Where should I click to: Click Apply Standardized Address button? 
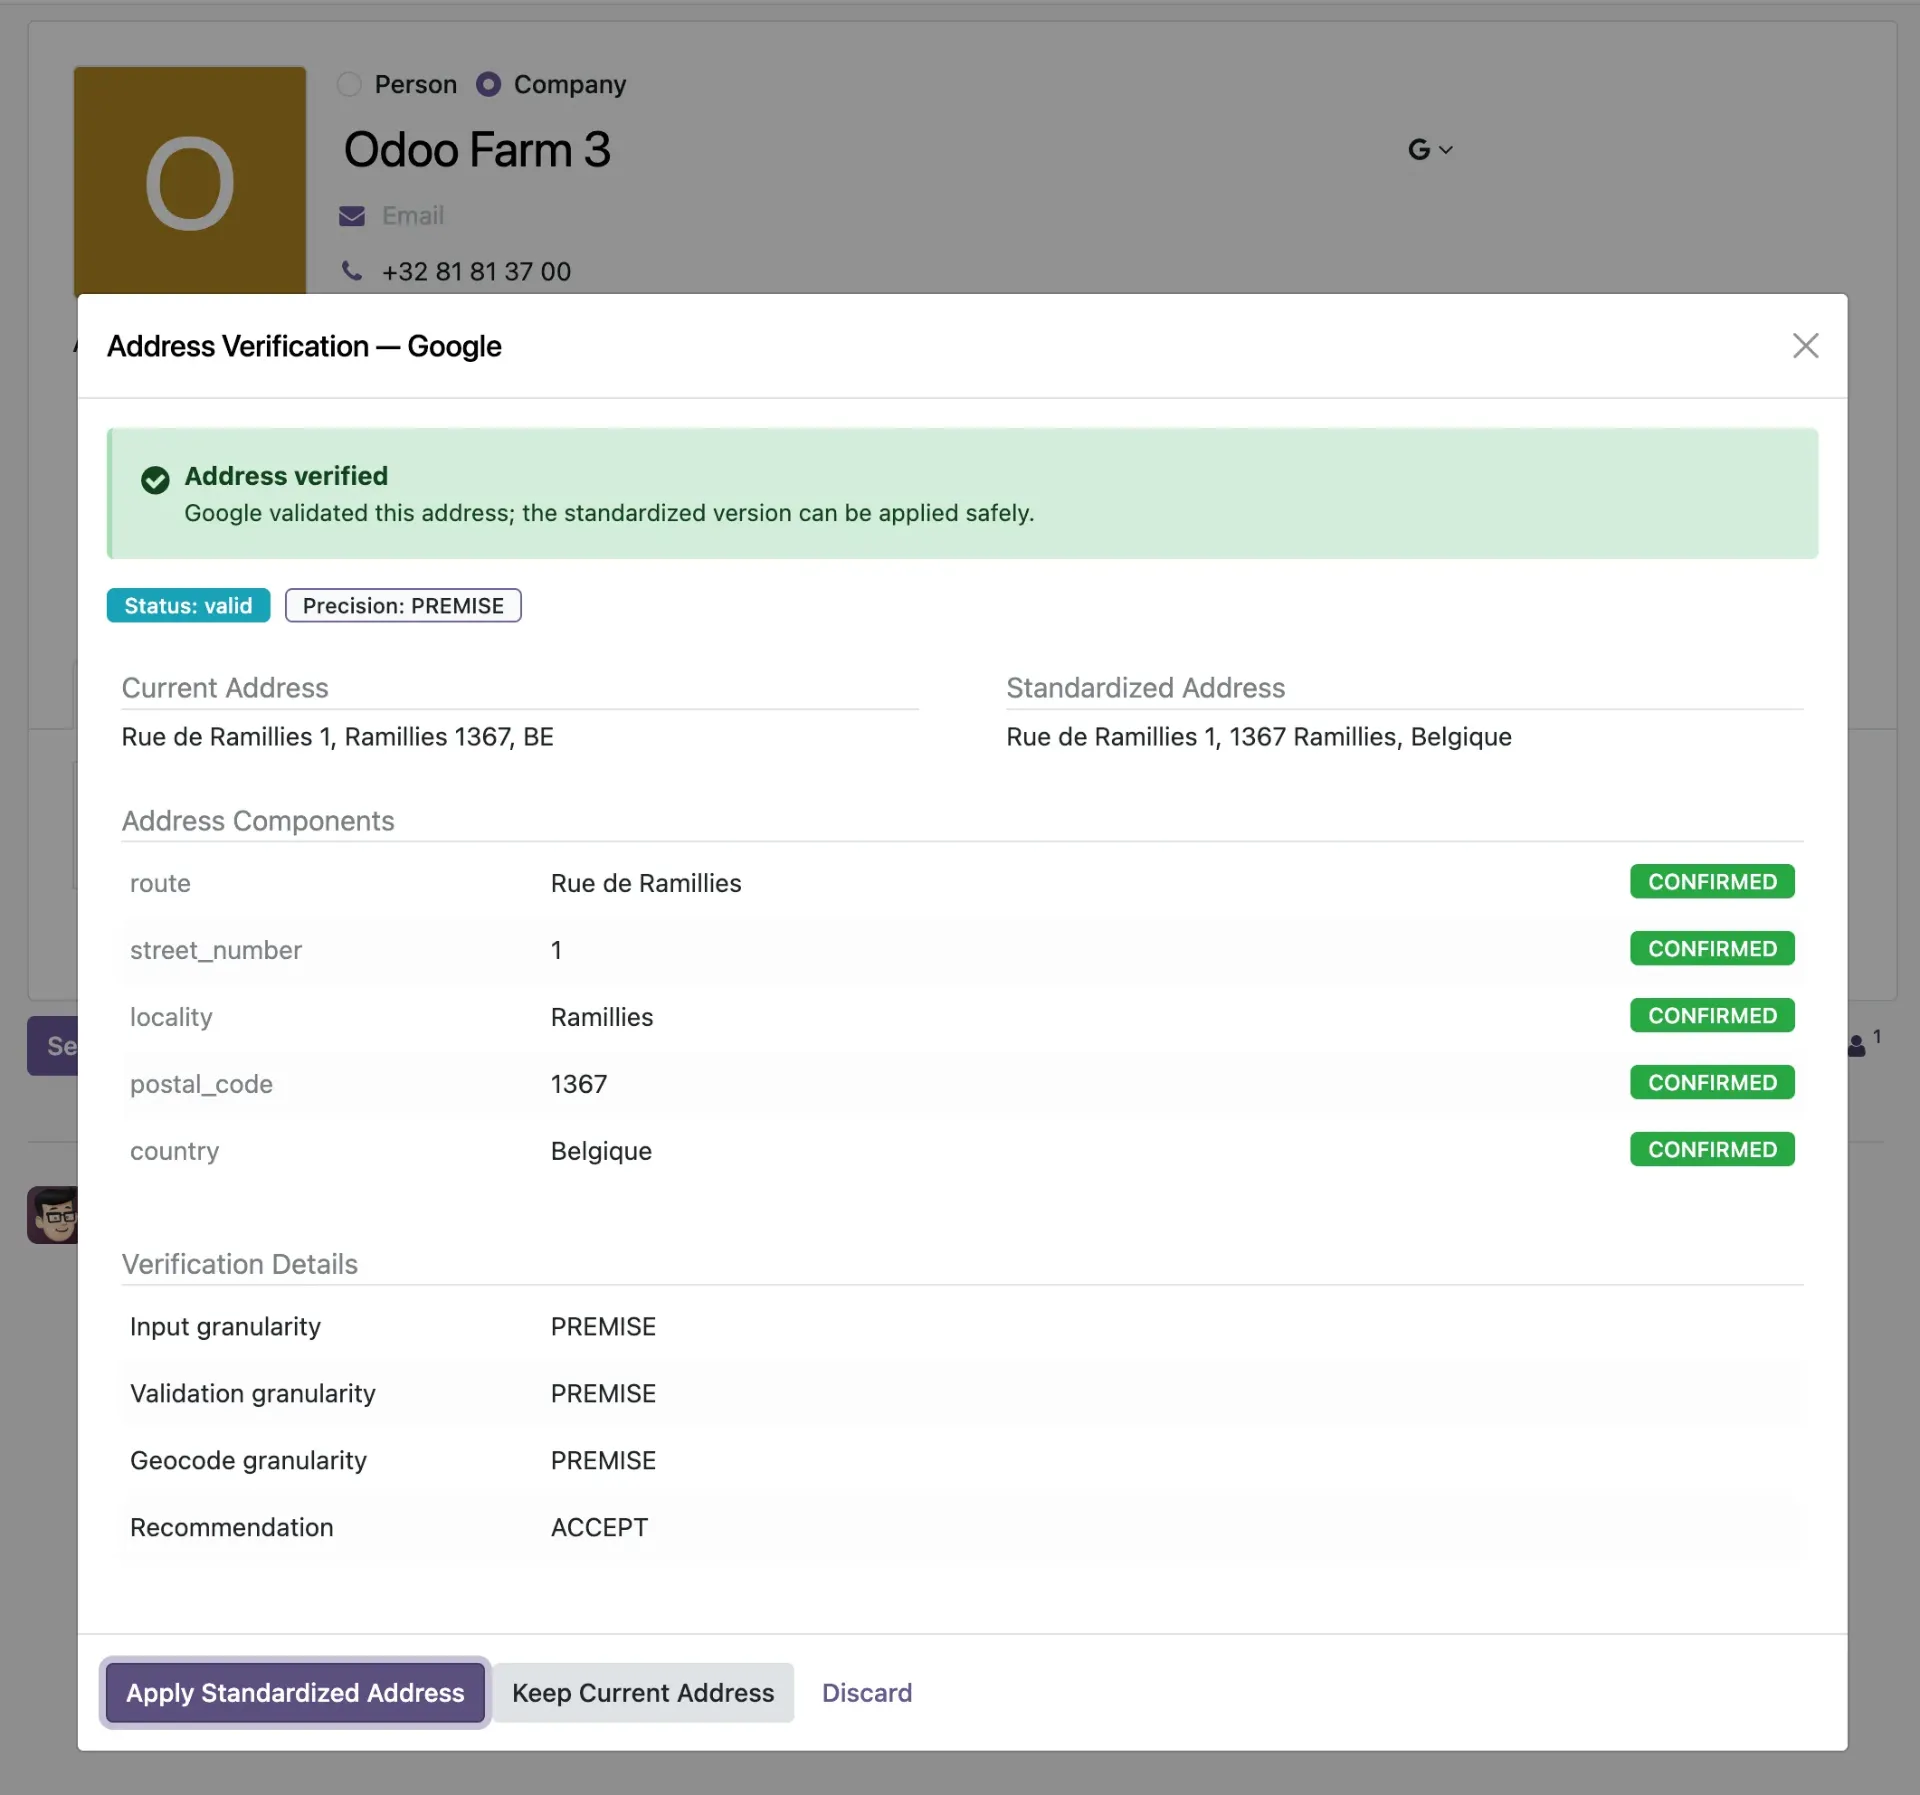tap(295, 1692)
